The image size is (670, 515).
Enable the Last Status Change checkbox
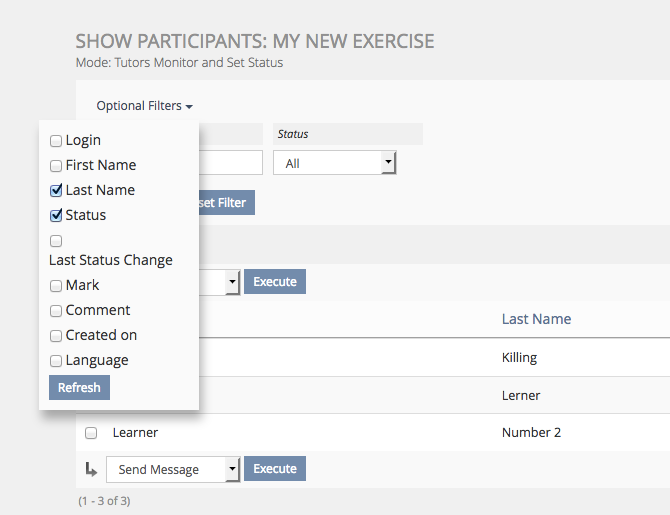[x=56, y=241]
